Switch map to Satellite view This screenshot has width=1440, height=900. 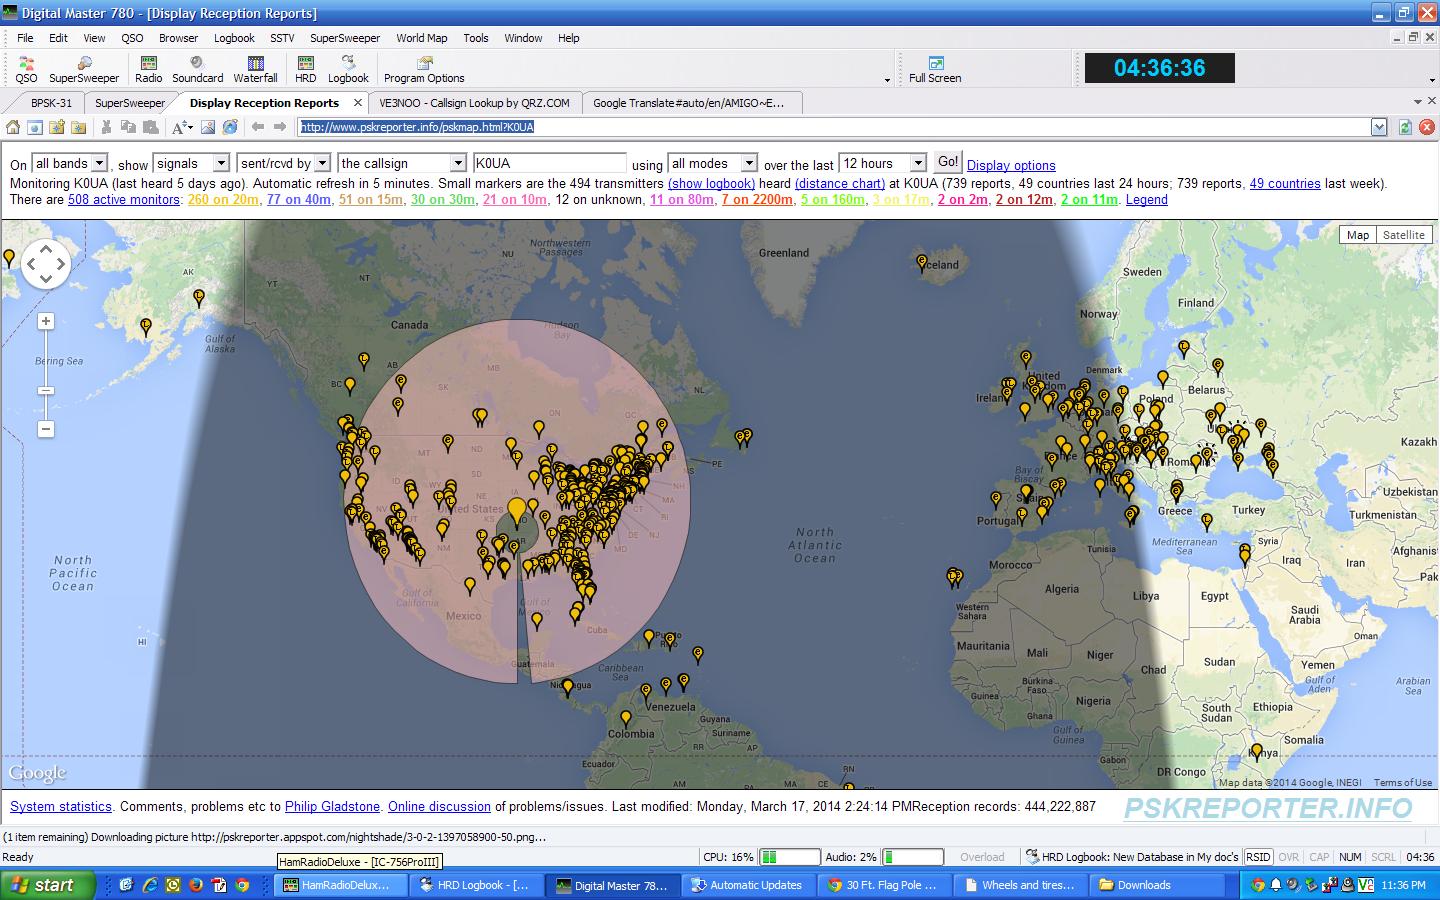tap(1403, 235)
